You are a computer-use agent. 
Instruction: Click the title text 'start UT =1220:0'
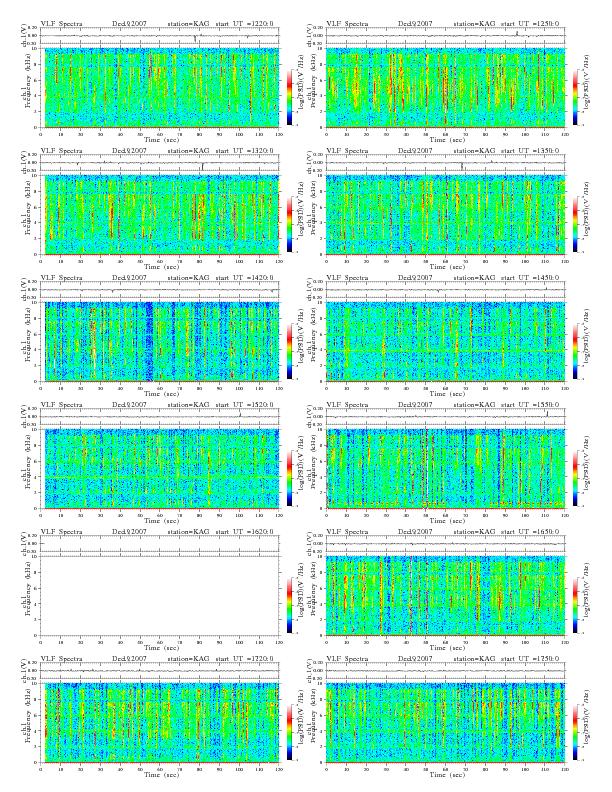(x=244, y=24)
